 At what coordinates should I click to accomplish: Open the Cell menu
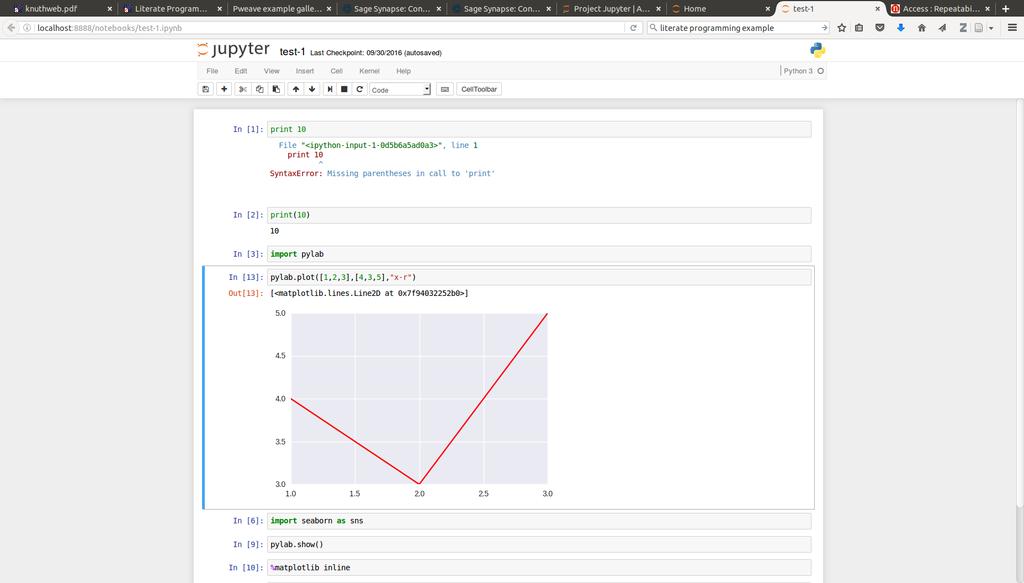tap(336, 71)
